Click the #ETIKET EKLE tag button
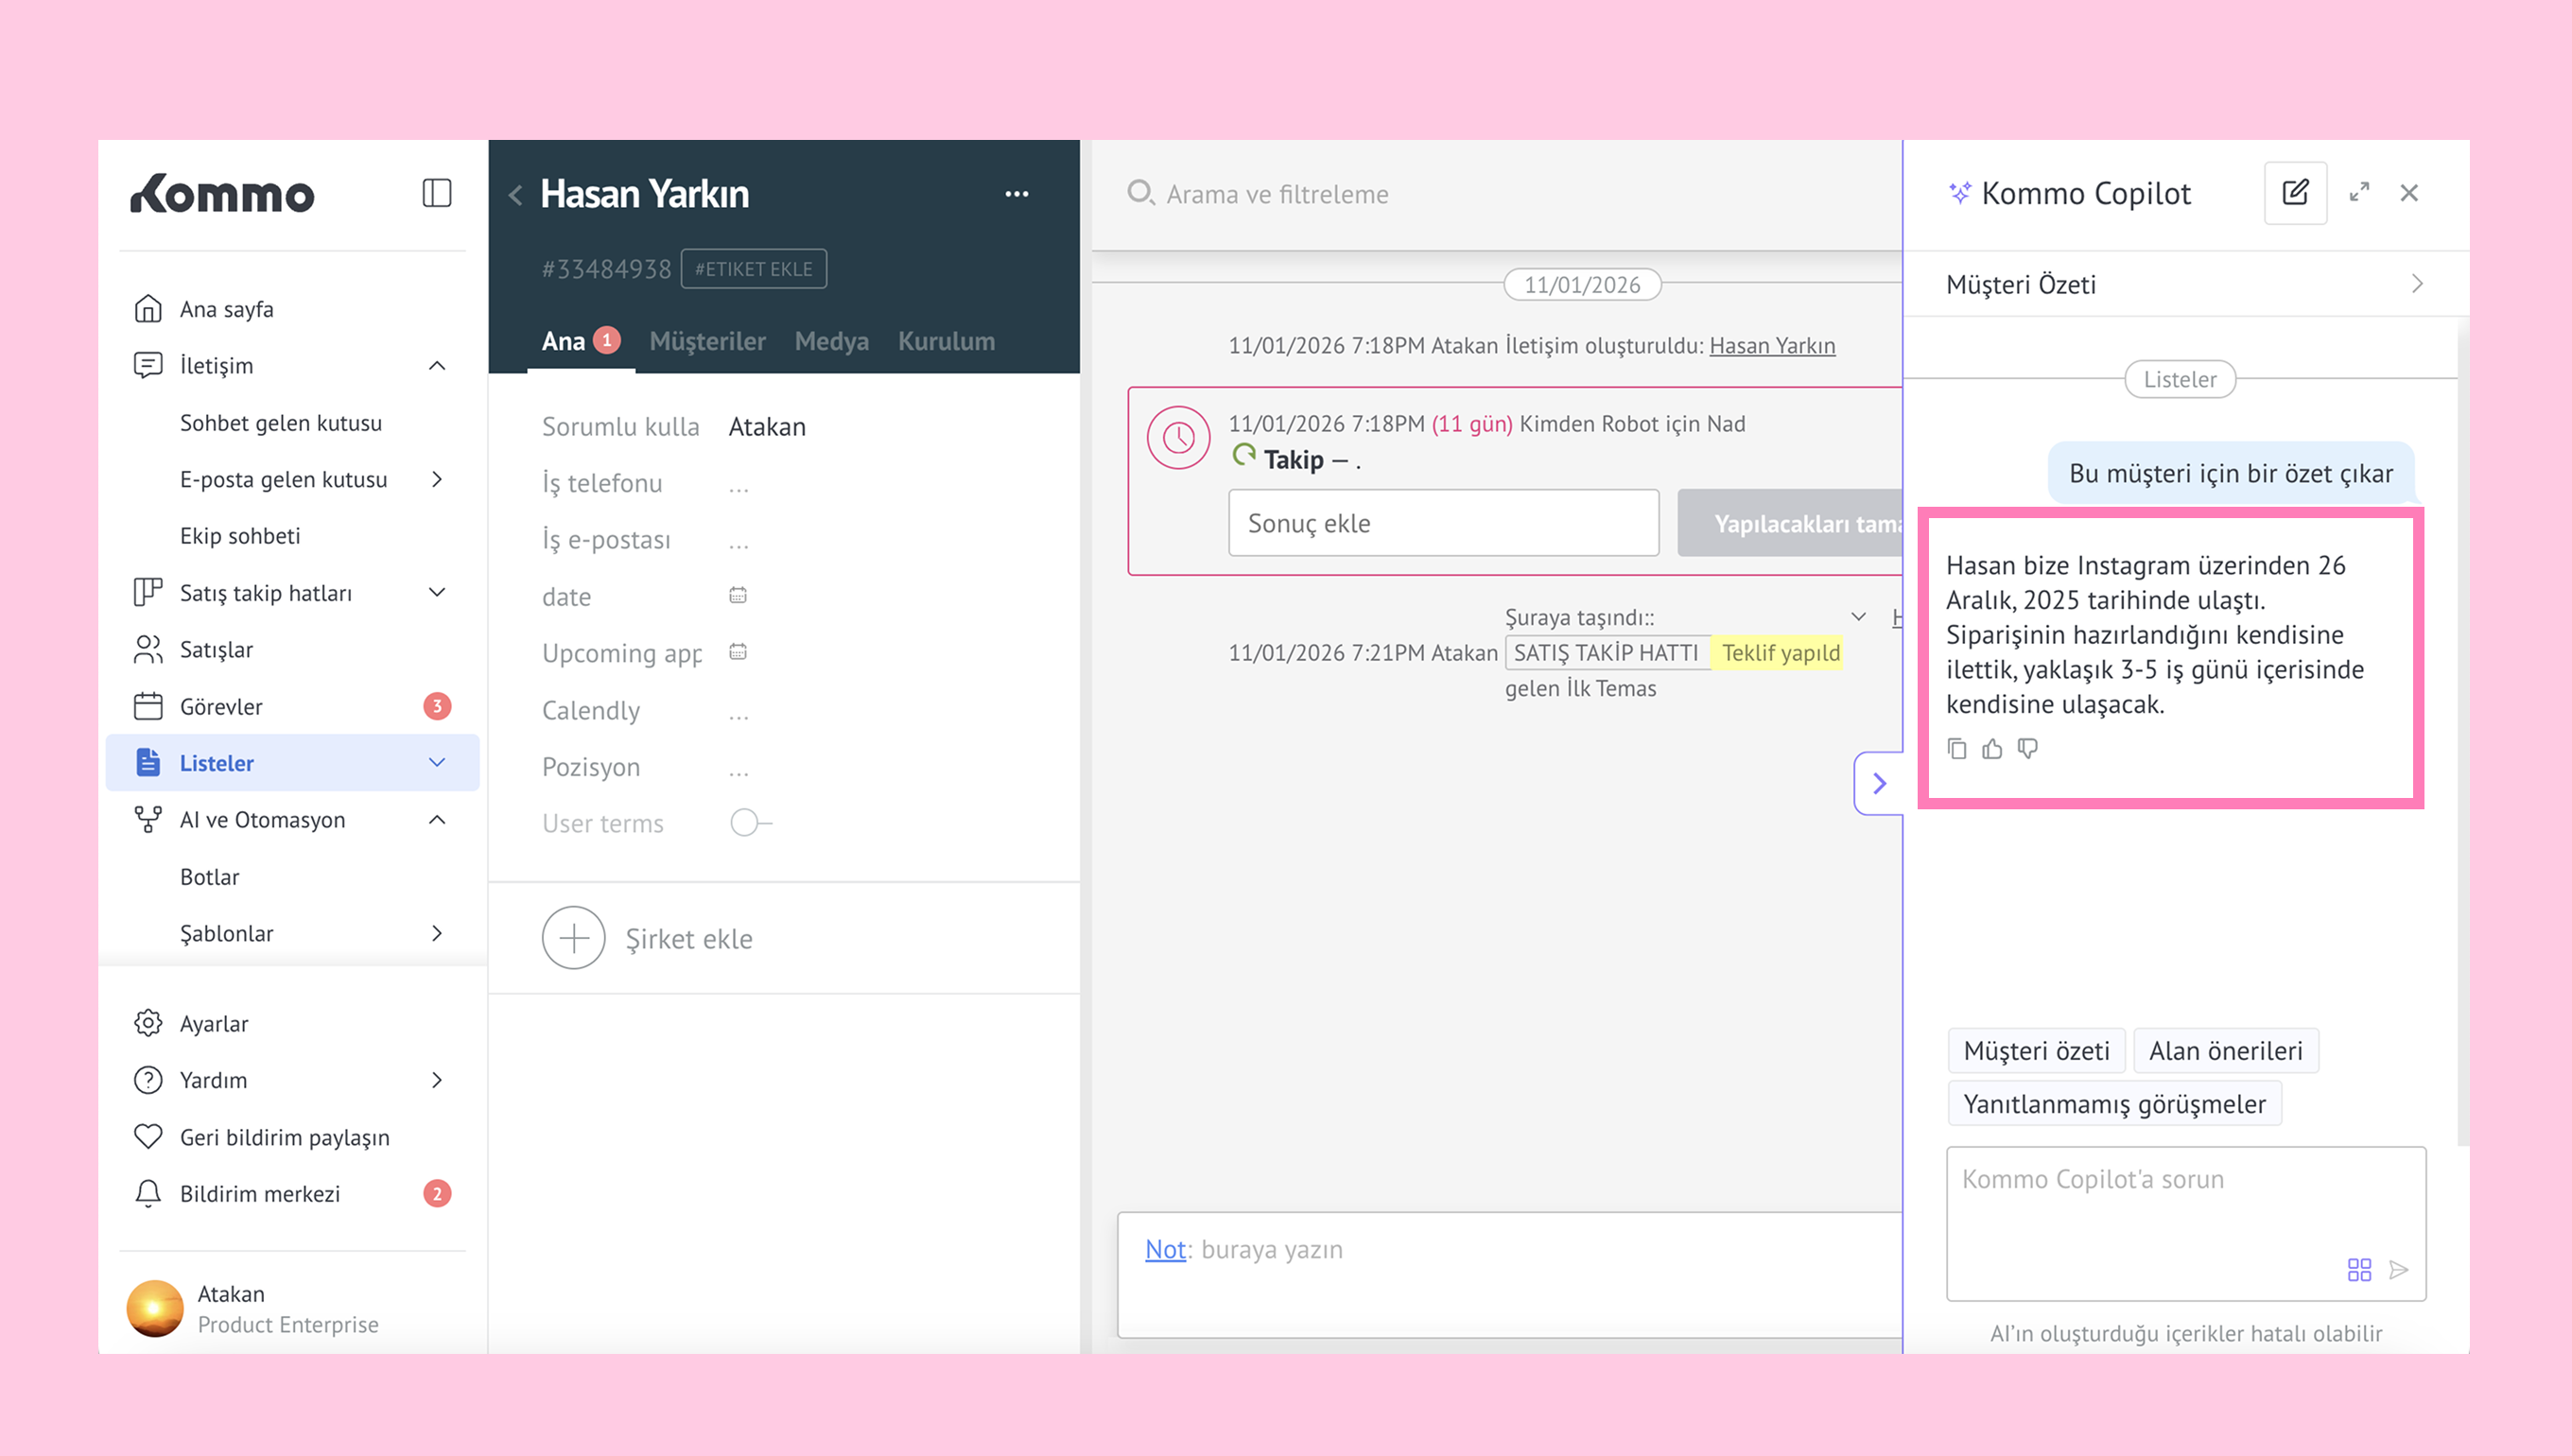This screenshot has width=2572, height=1456. 753,269
